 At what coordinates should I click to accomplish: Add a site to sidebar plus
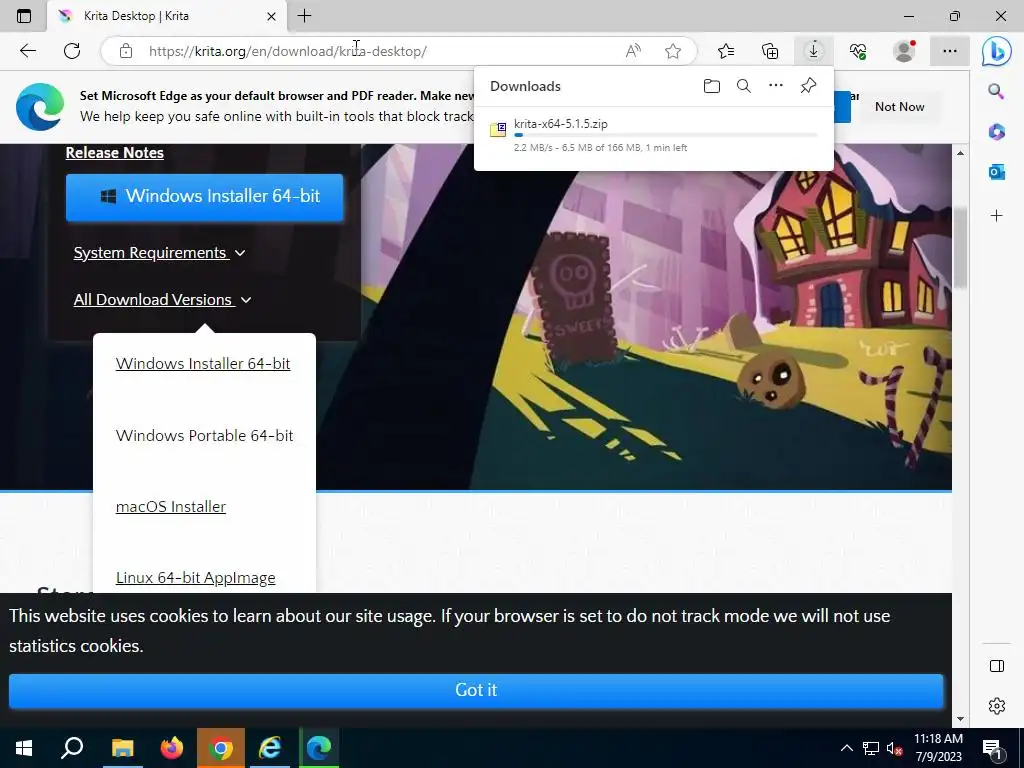pos(997,216)
